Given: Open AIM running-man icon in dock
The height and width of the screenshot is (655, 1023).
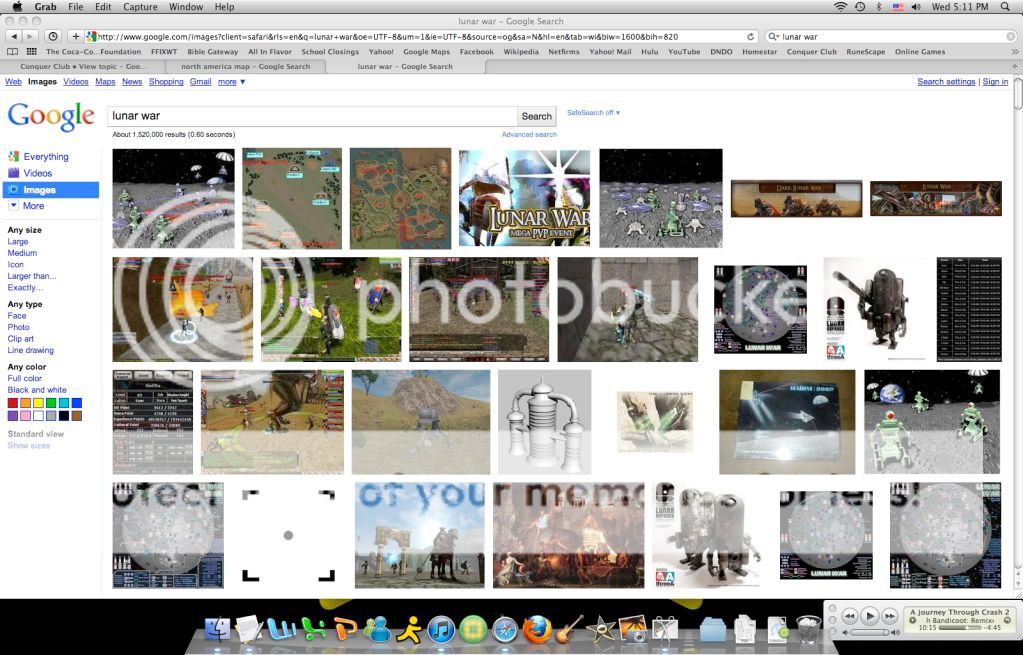Looking at the screenshot, I should click(x=410, y=630).
